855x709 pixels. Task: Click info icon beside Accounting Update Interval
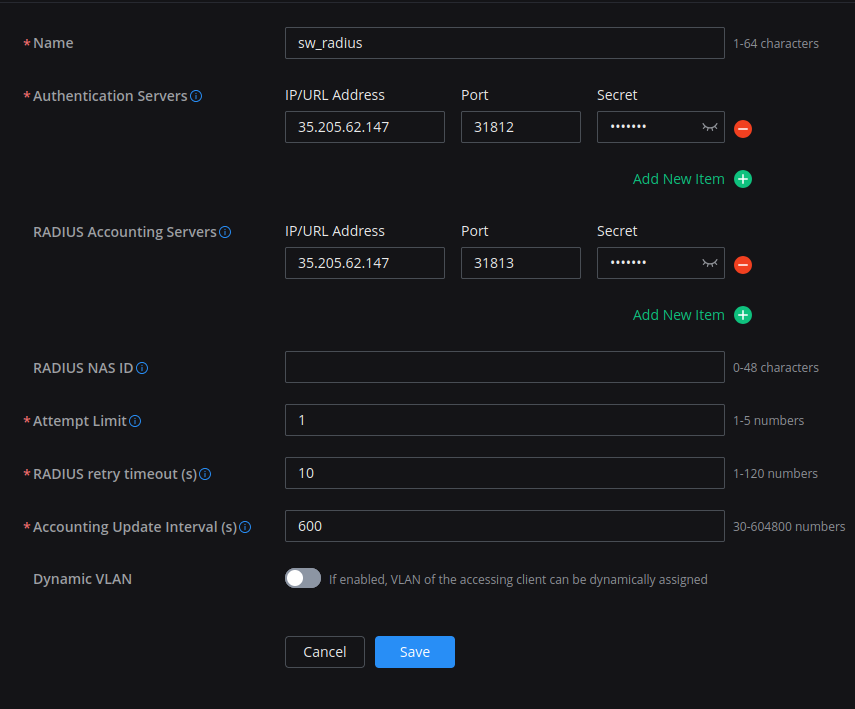point(245,527)
